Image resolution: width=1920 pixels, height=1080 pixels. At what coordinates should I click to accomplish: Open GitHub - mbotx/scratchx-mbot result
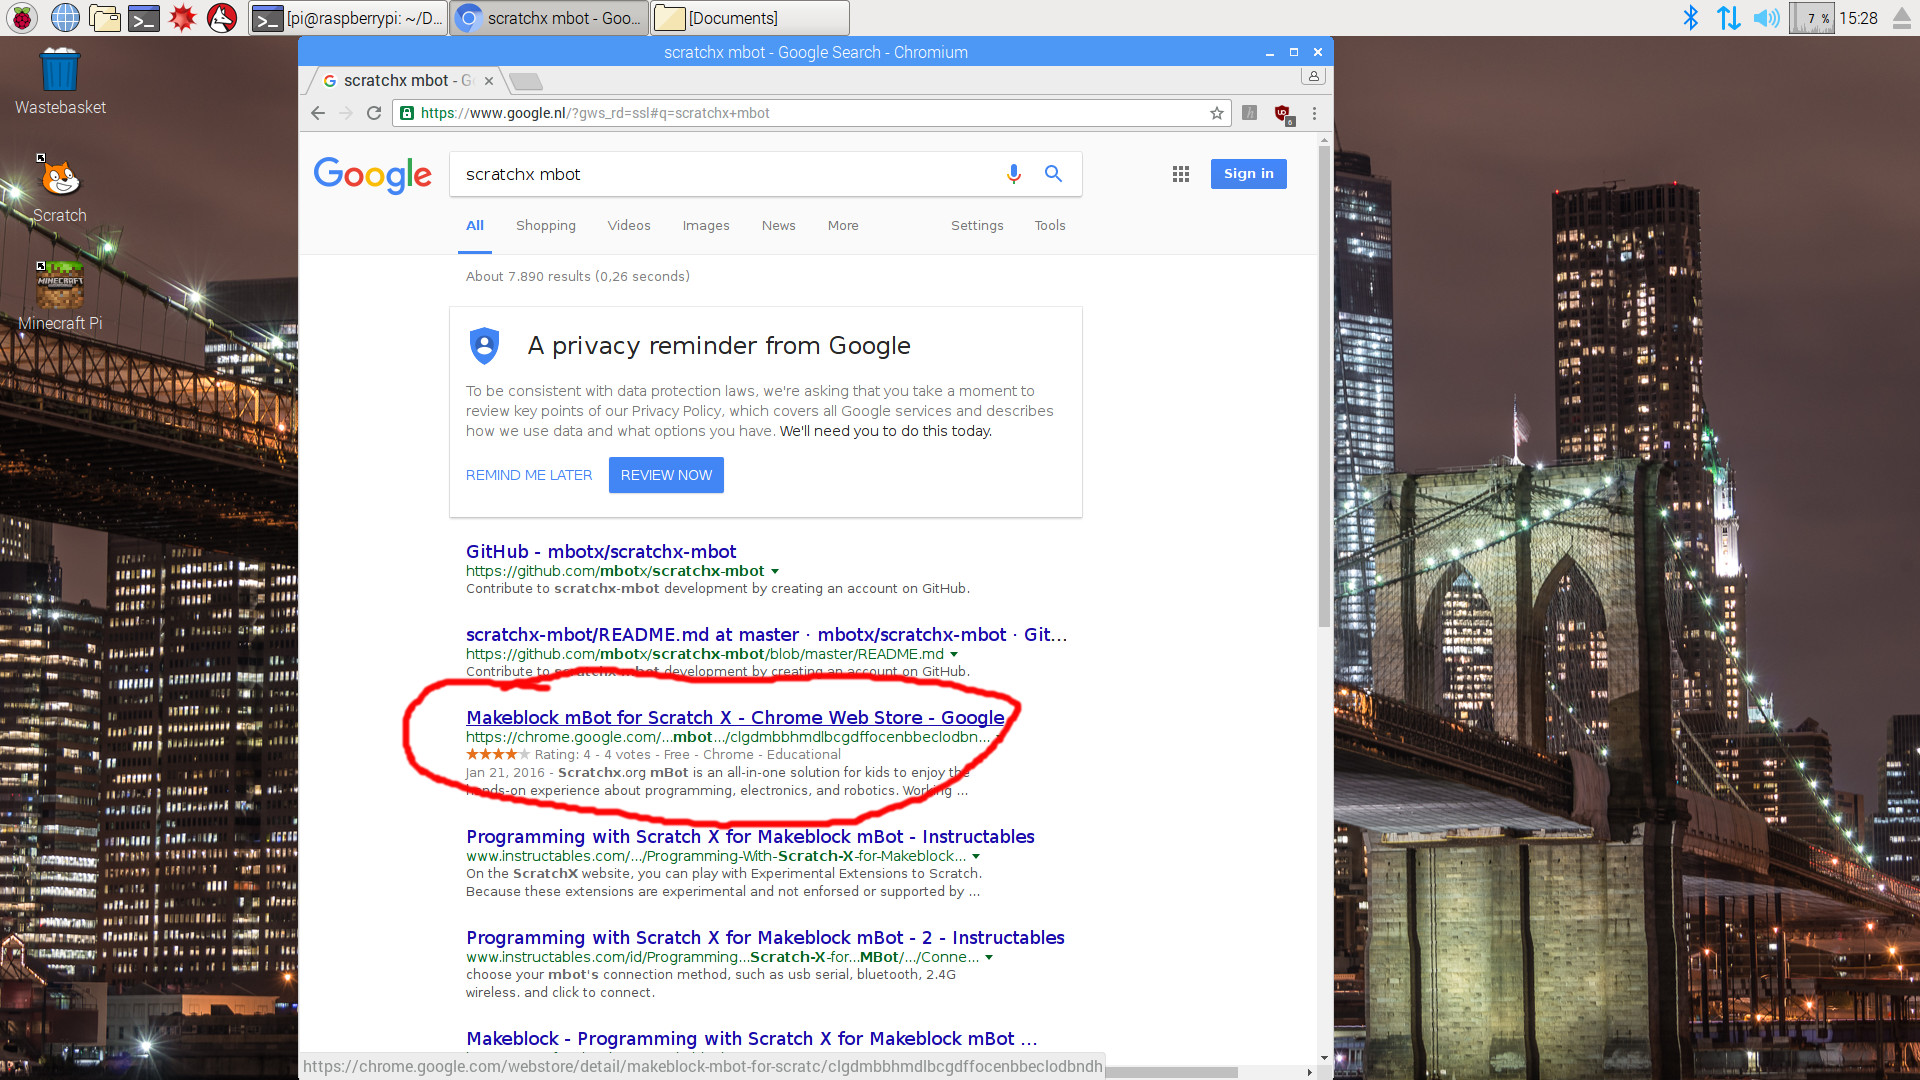601,552
